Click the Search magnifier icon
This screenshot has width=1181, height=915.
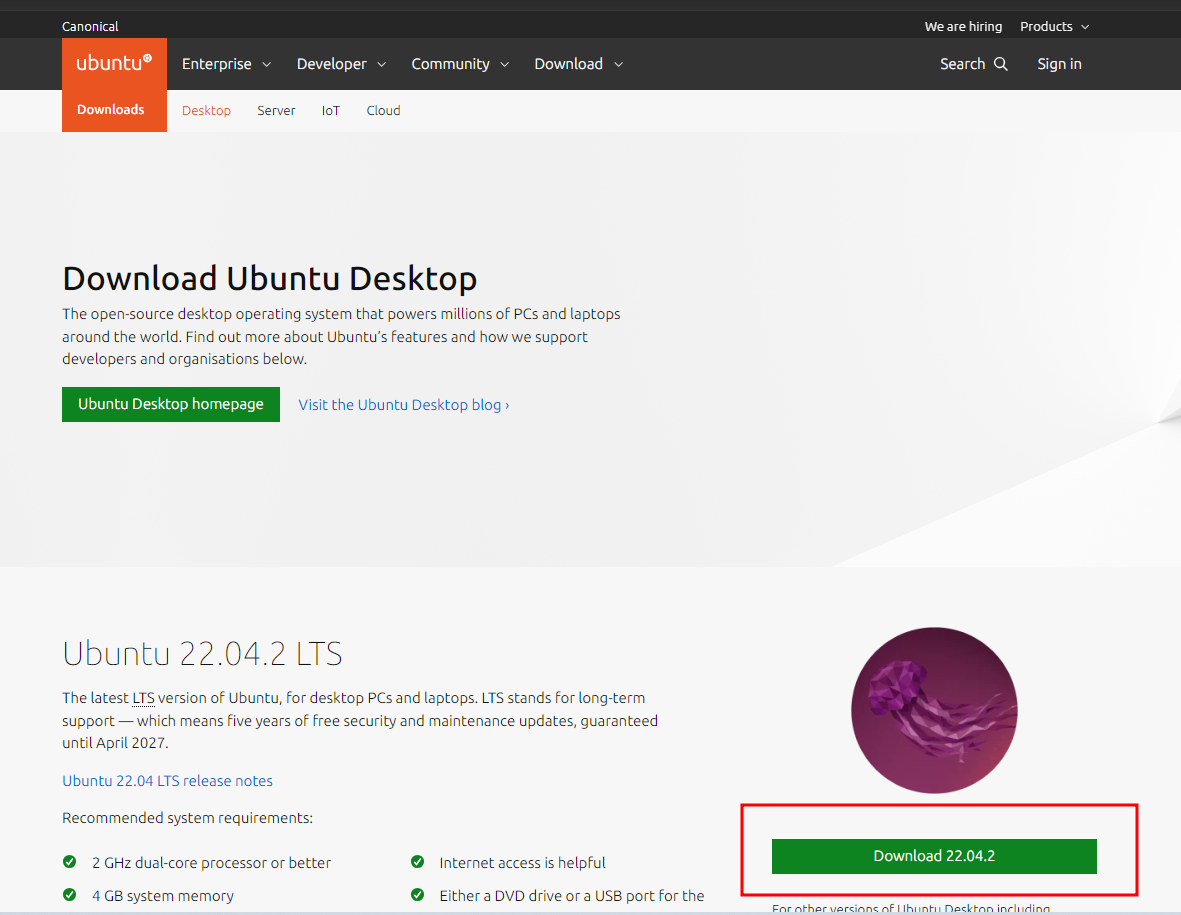click(x=1000, y=64)
